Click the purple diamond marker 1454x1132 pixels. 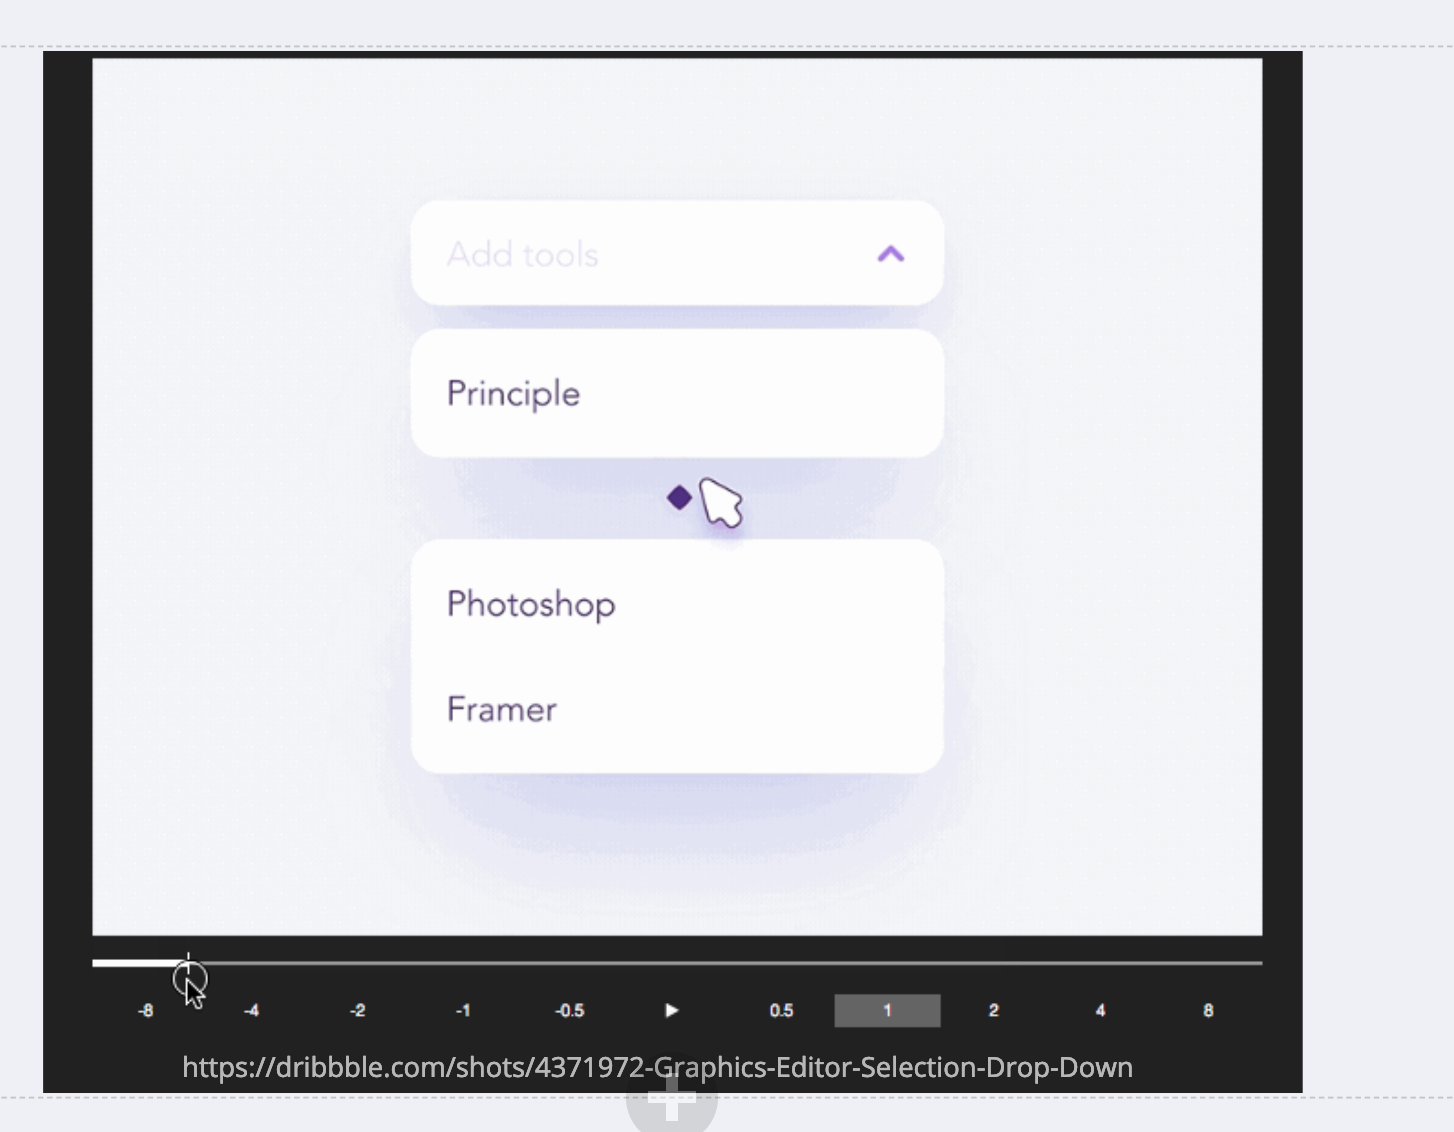(679, 497)
